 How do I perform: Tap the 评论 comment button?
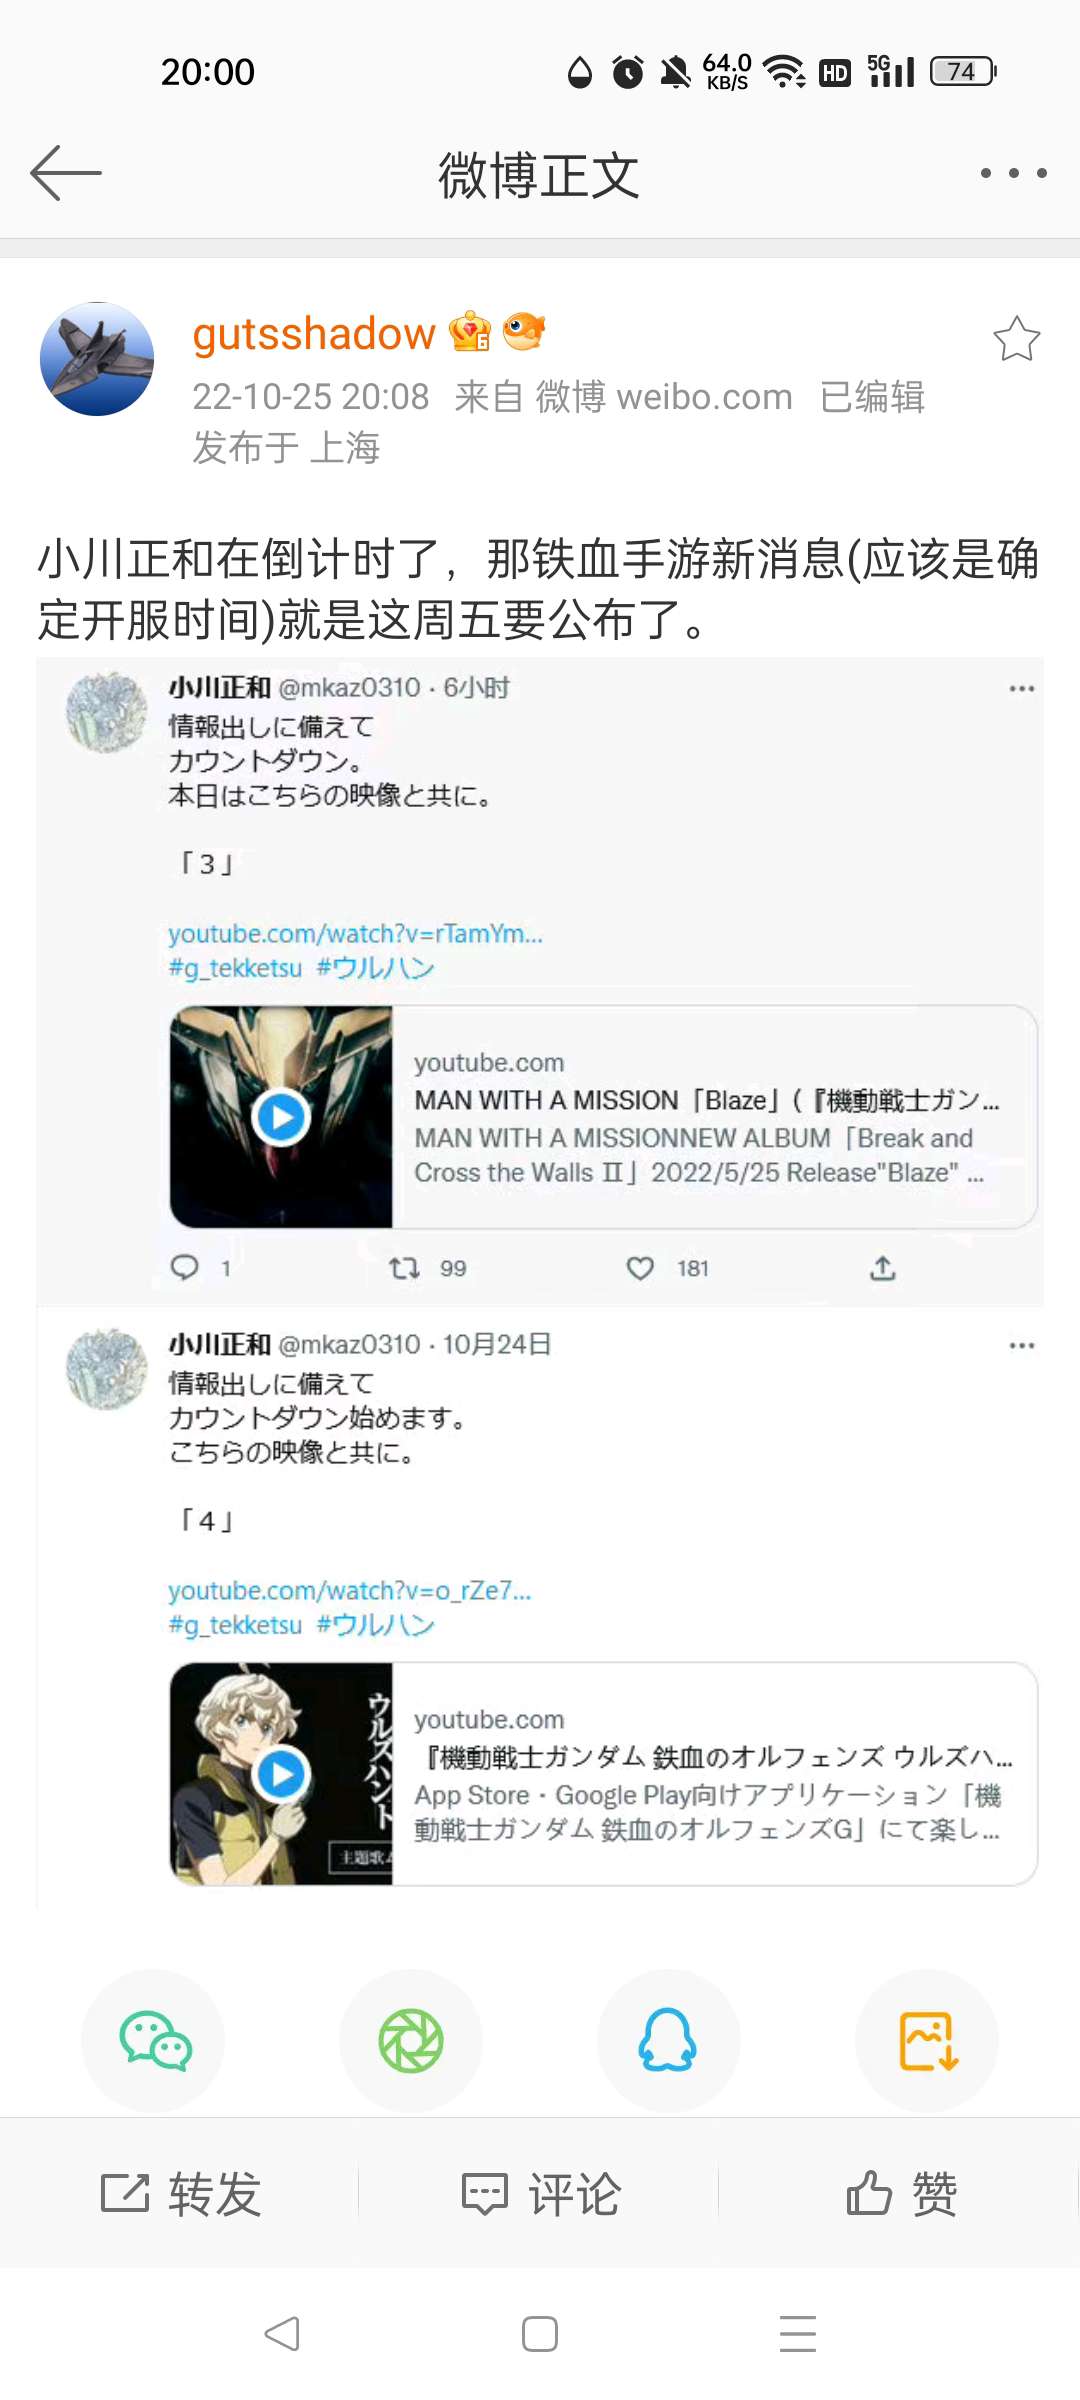pyautogui.click(x=541, y=2194)
